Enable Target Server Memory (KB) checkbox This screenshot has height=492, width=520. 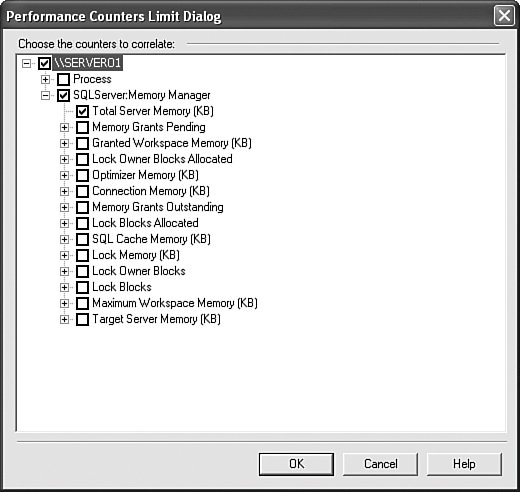click(x=82, y=319)
